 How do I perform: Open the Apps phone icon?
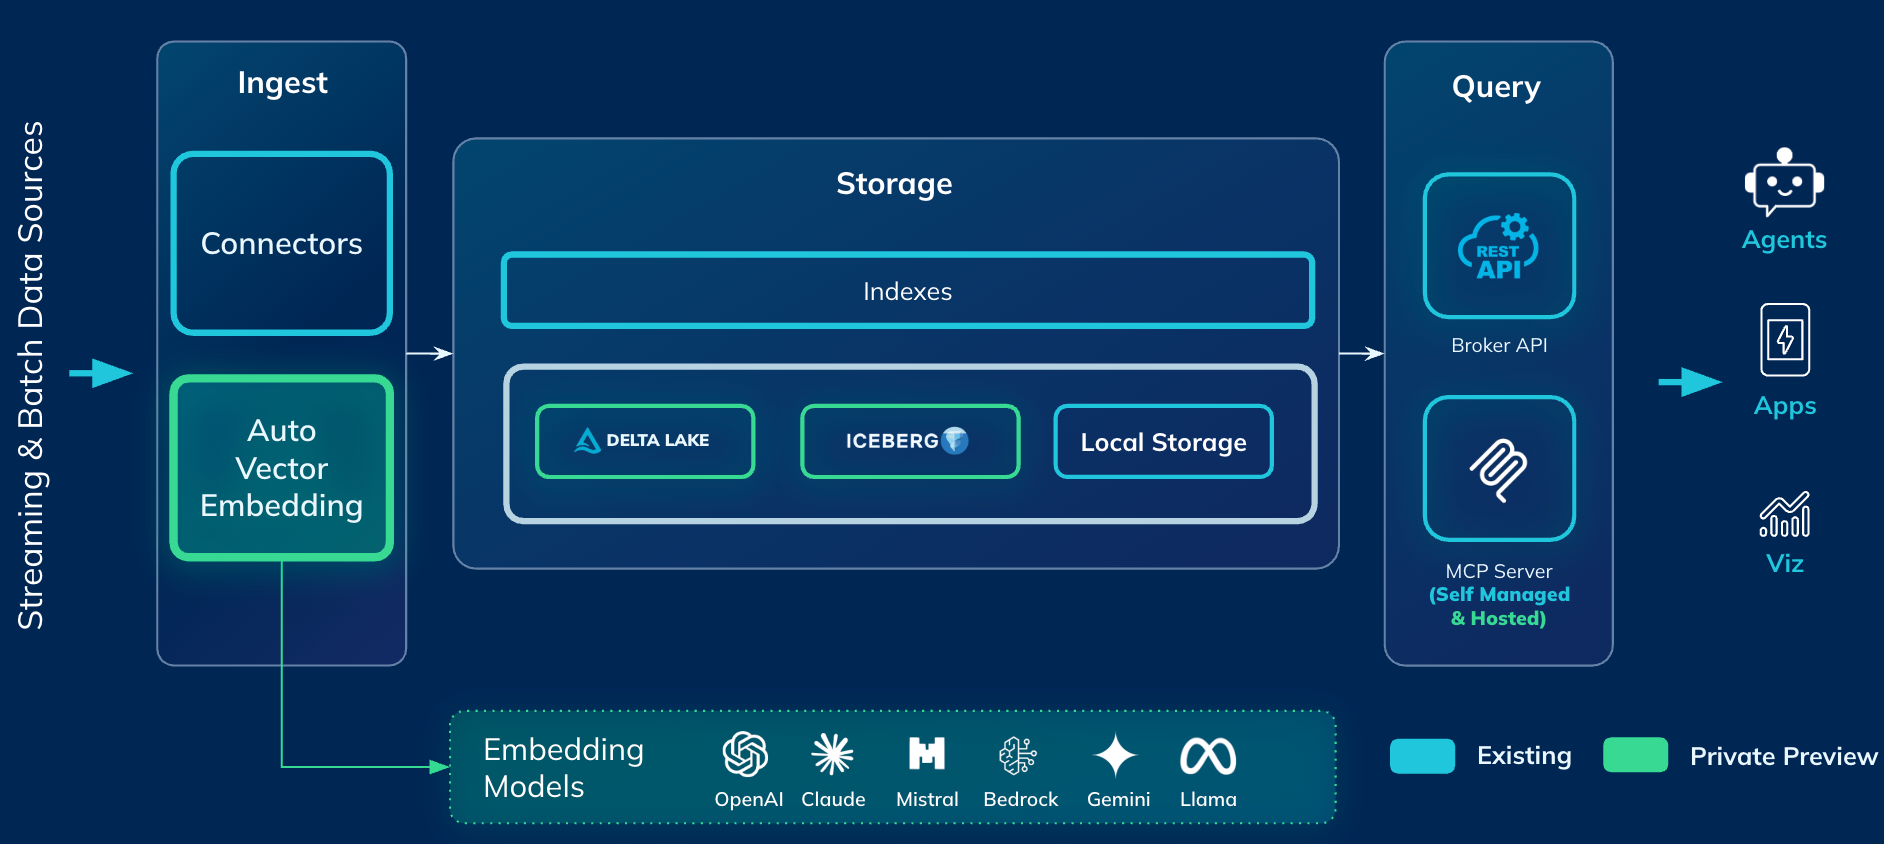(x=1785, y=340)
